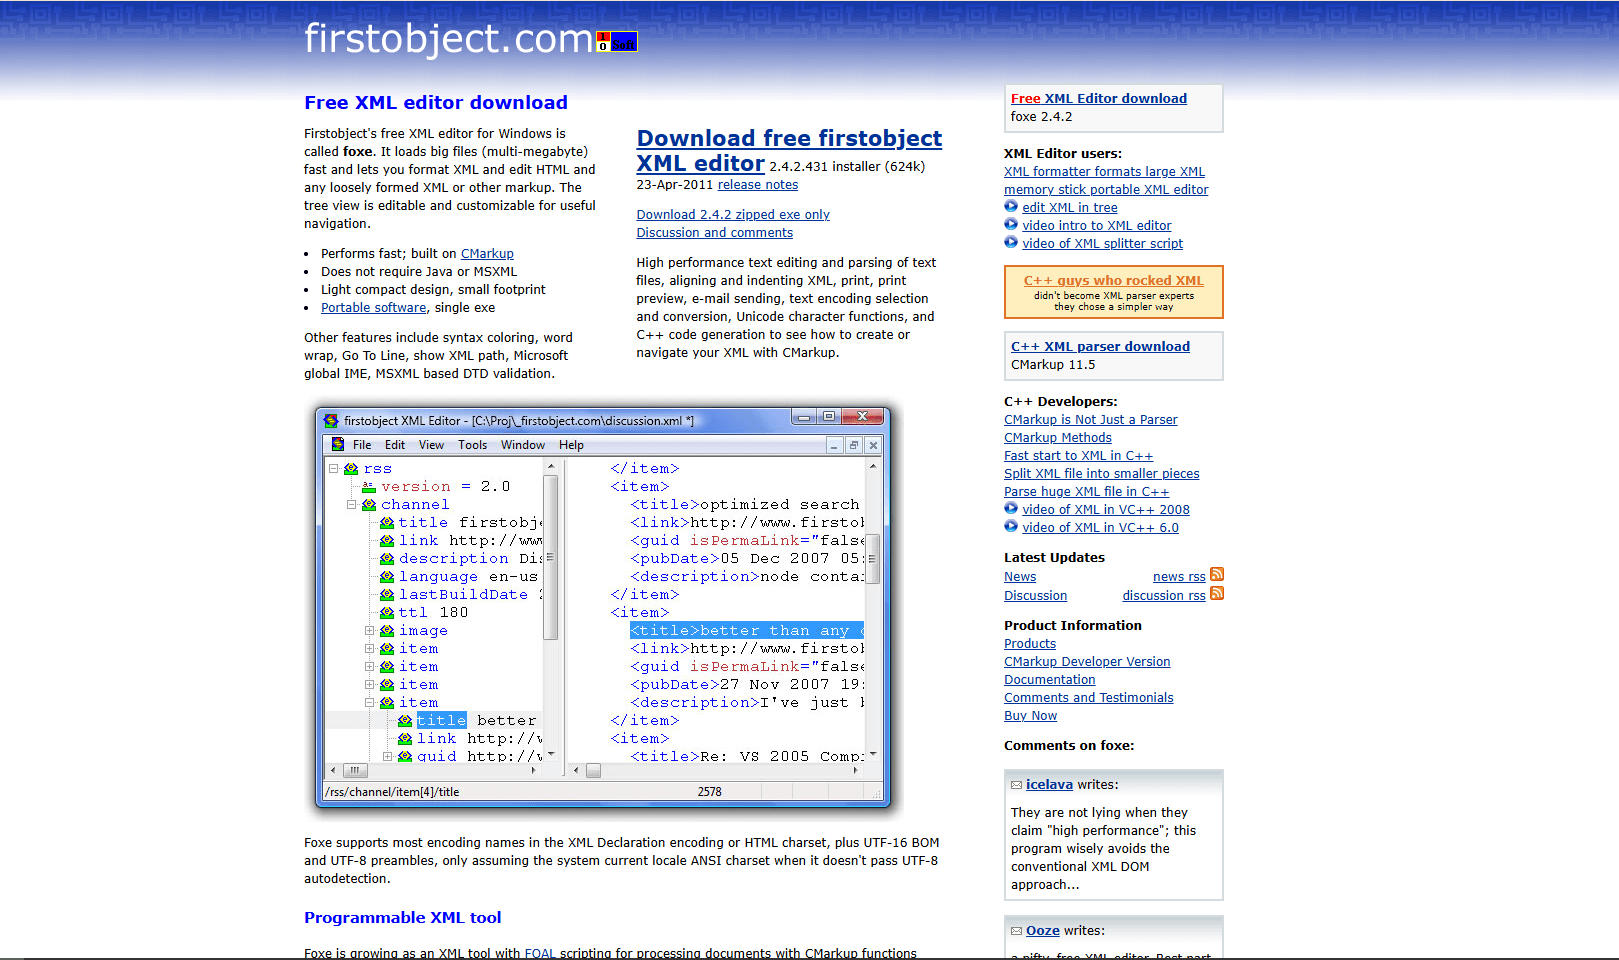Click the news RSS feed icon
The image size is (1619, 960).
point(1217,575)
